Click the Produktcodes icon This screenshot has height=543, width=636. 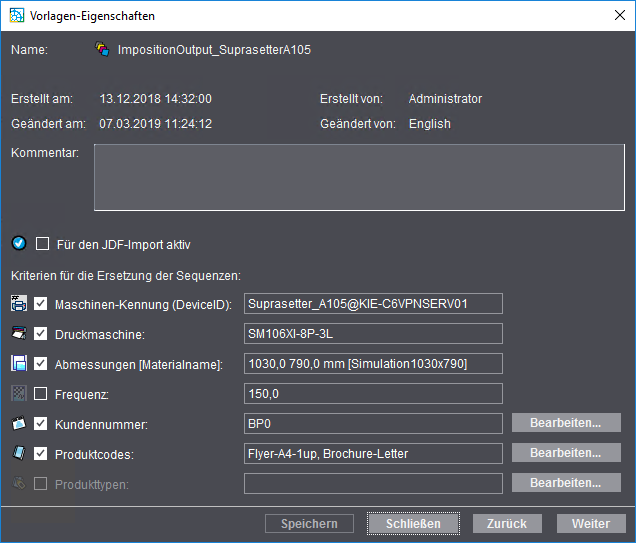pyautogui.click(x=18, y=453)
